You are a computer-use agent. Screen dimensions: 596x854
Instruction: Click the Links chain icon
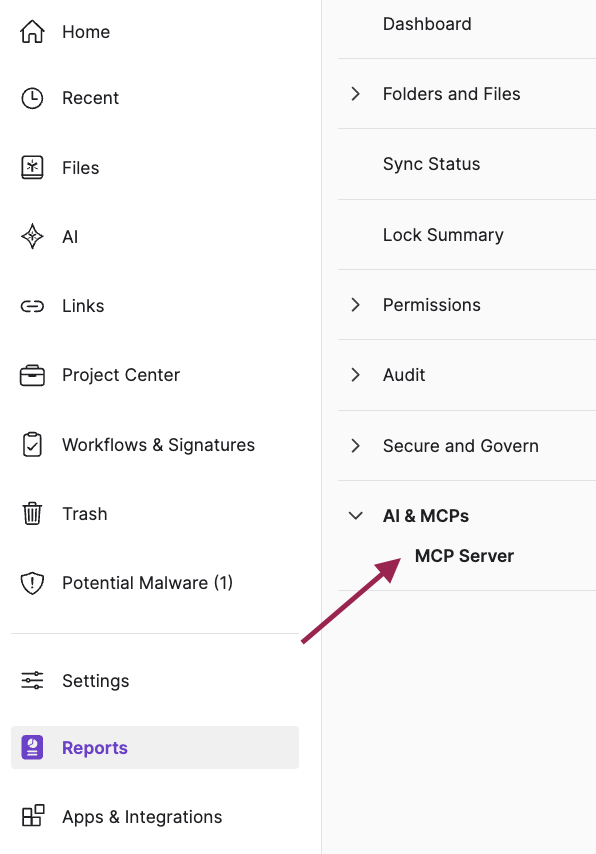(x=32, y=306)
